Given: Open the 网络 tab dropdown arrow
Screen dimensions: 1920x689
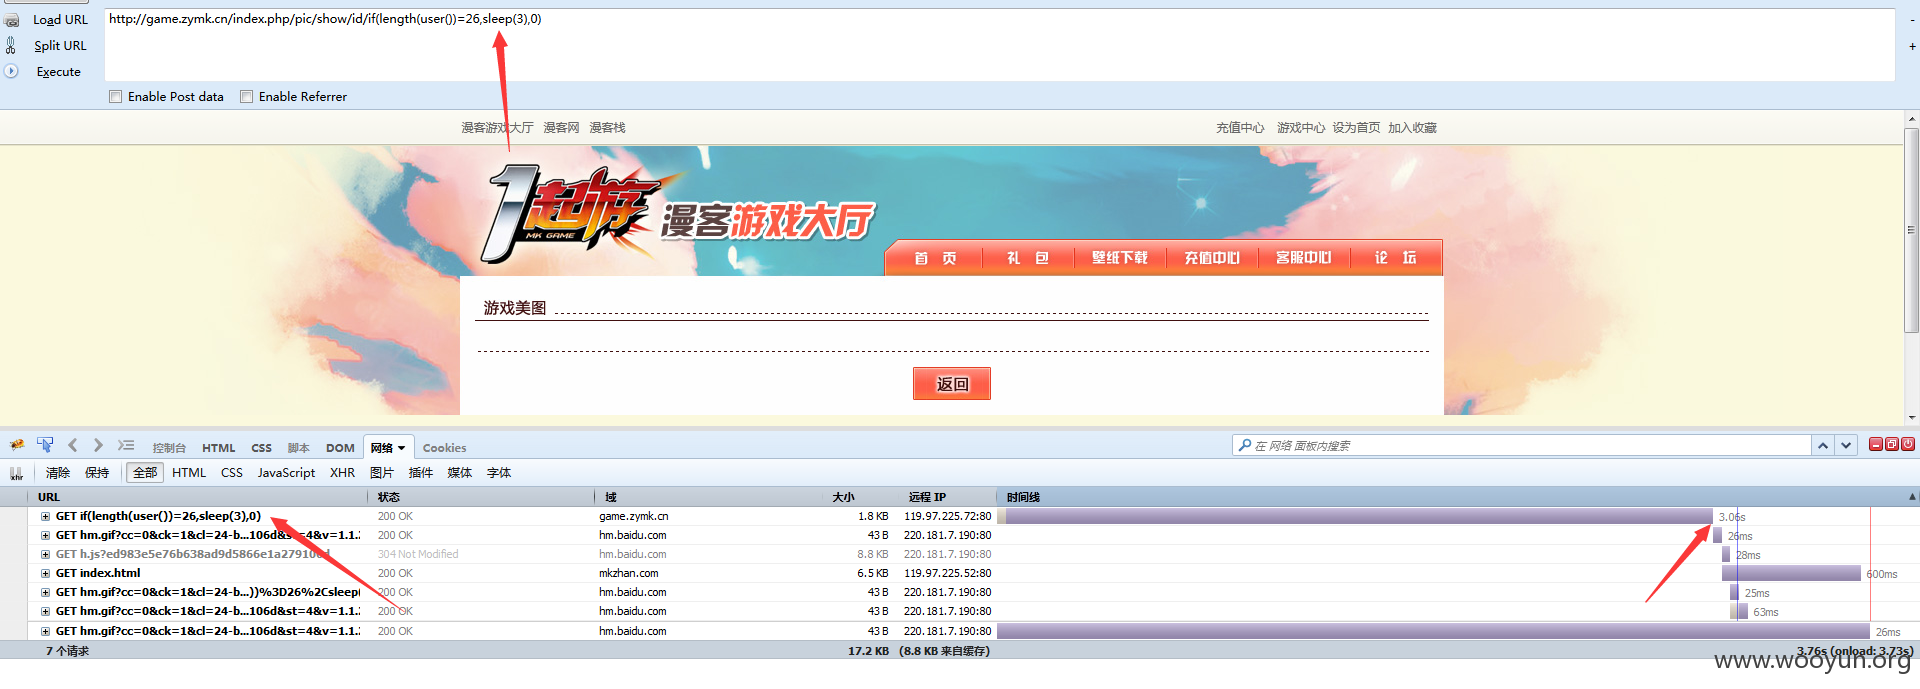Looking at the screenshot, I should (402, 448).
